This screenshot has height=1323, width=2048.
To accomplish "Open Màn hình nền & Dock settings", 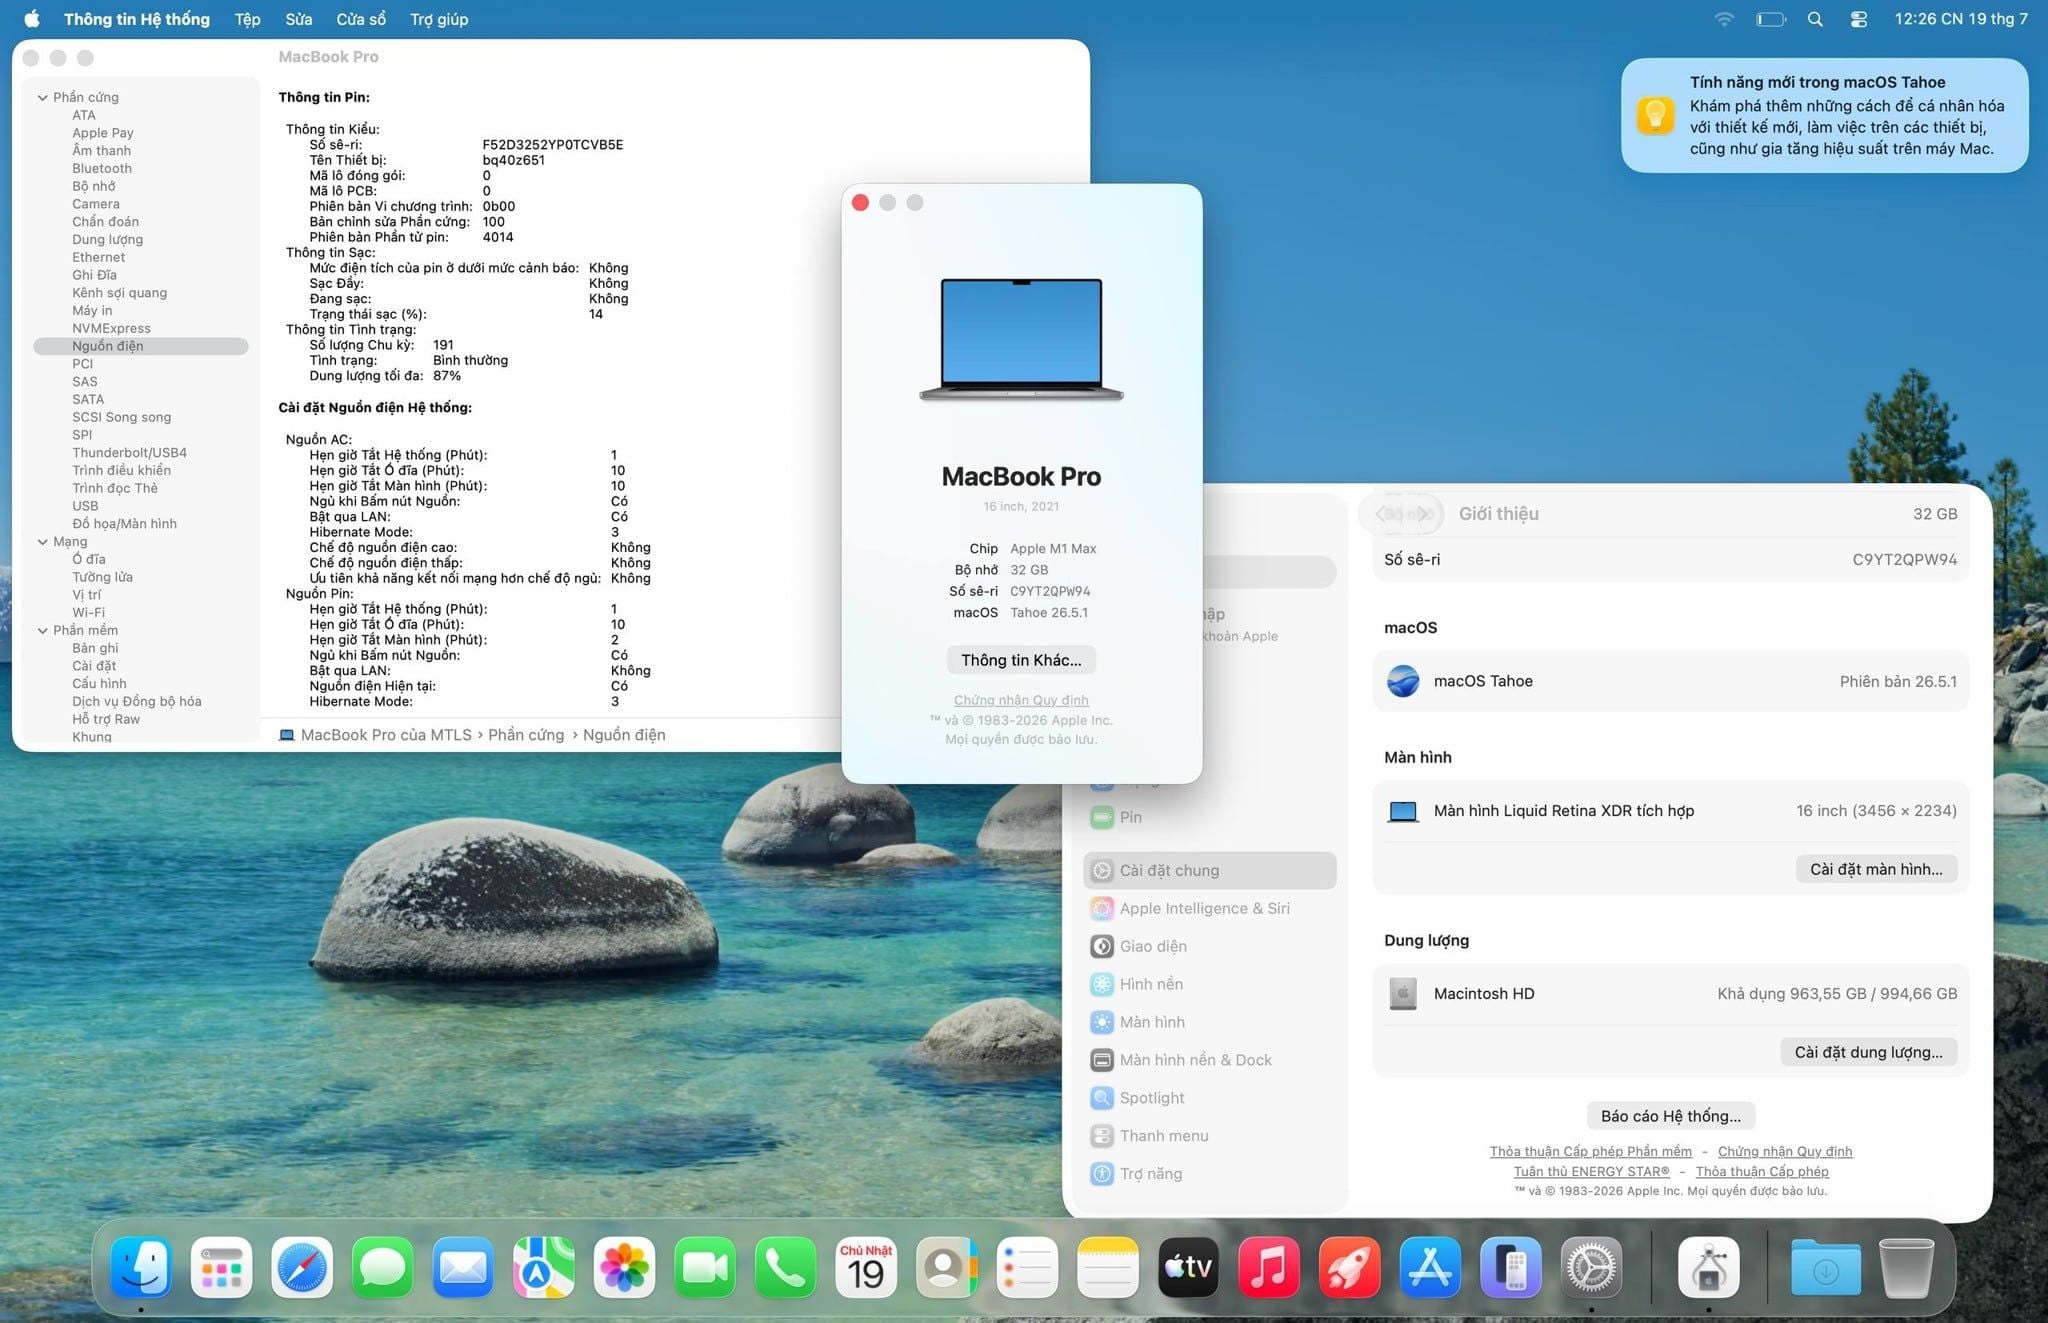I will (1210, 1060).
